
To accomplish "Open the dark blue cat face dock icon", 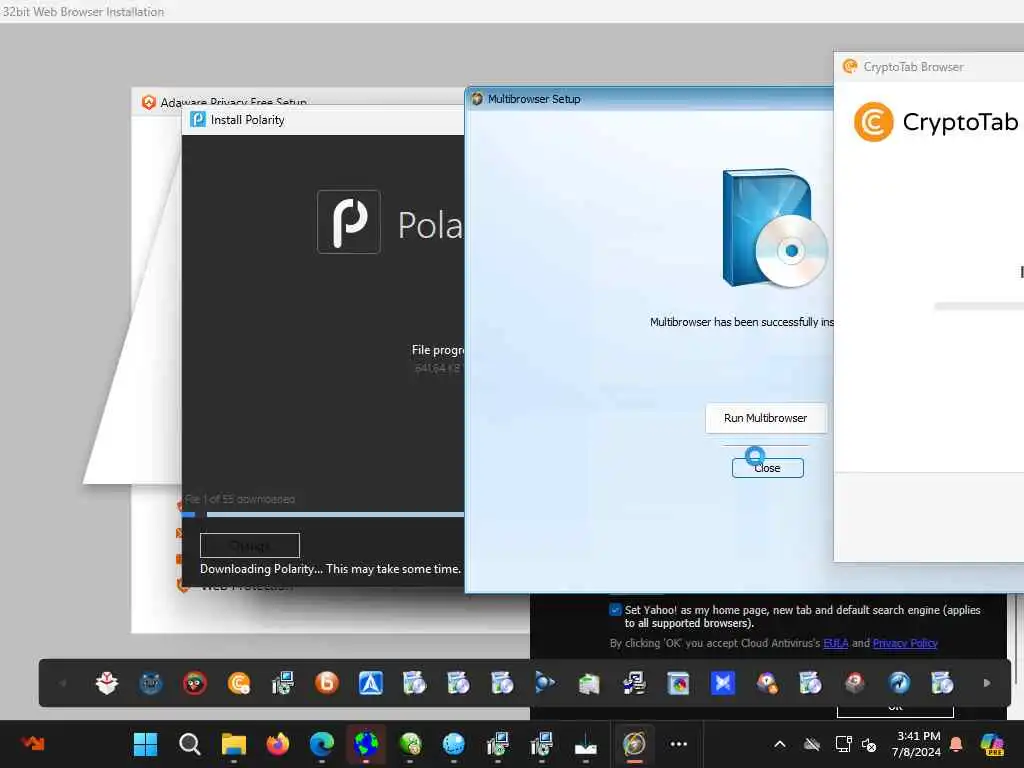I will [151, 683].
